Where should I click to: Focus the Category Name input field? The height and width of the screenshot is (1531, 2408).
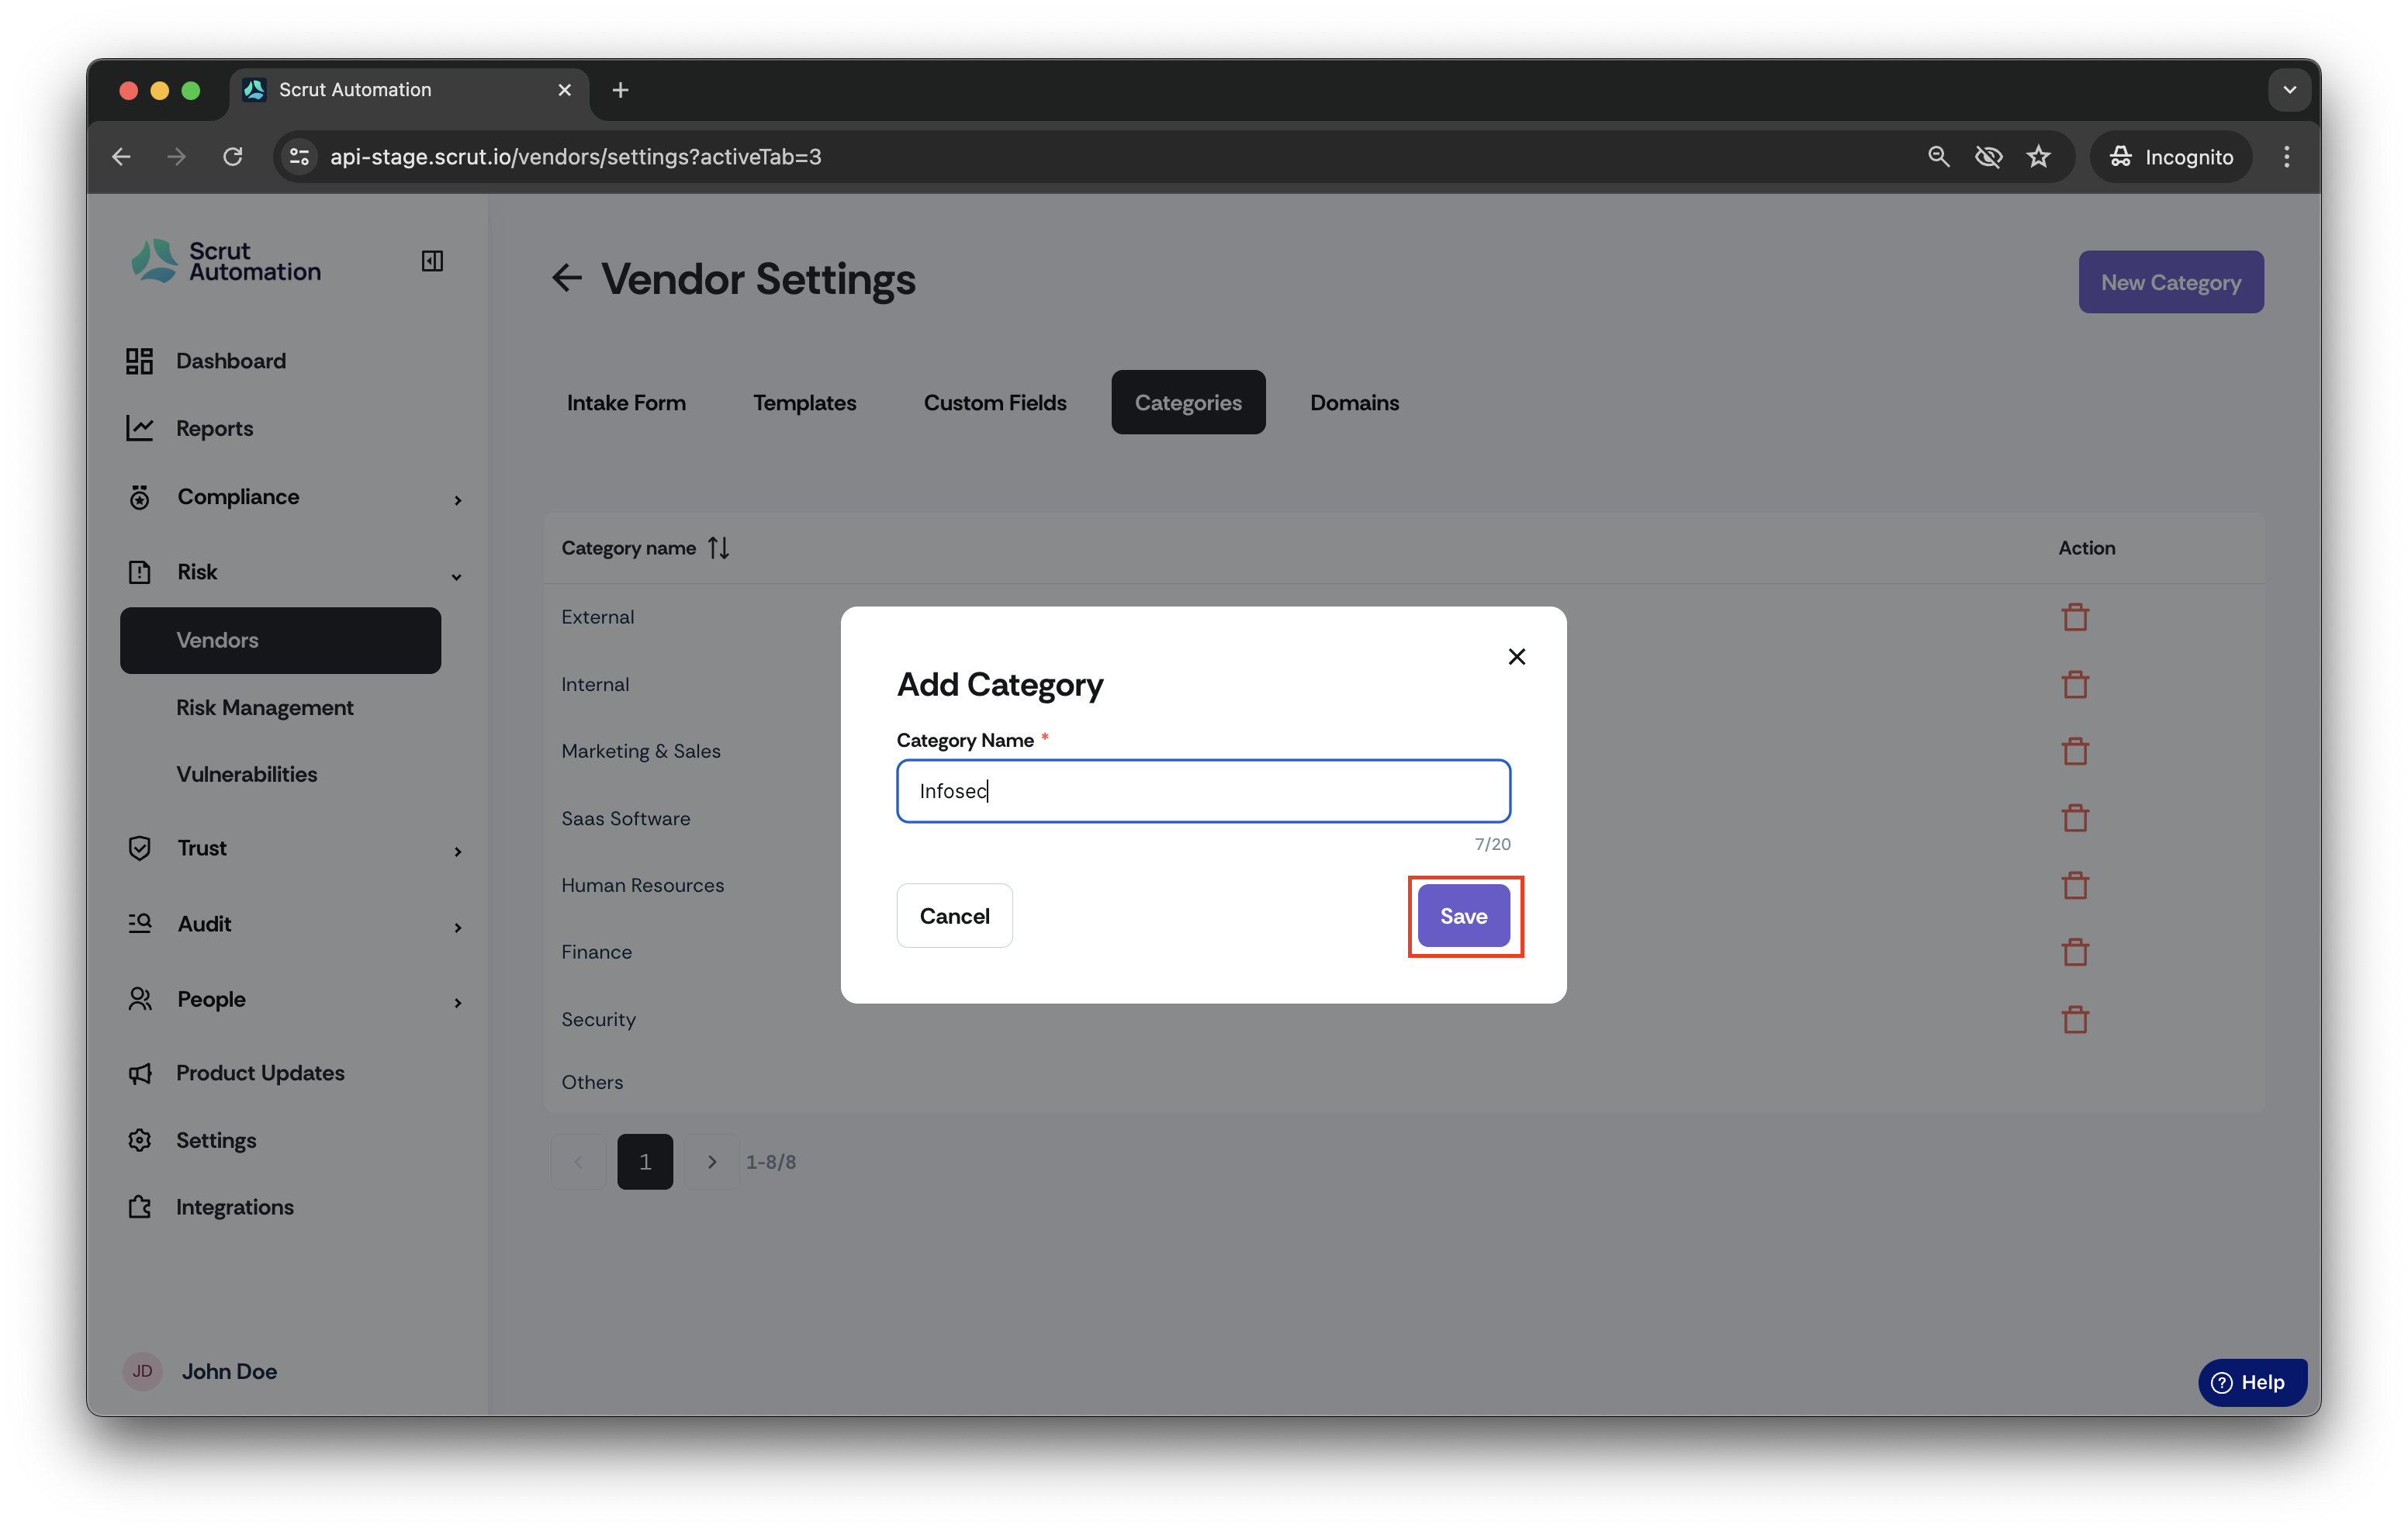1203,791
